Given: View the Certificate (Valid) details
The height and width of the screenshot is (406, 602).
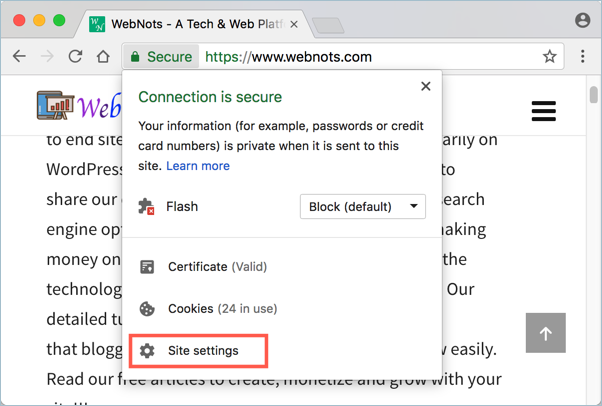Looking at the screenshot, I should click(217, 267).
